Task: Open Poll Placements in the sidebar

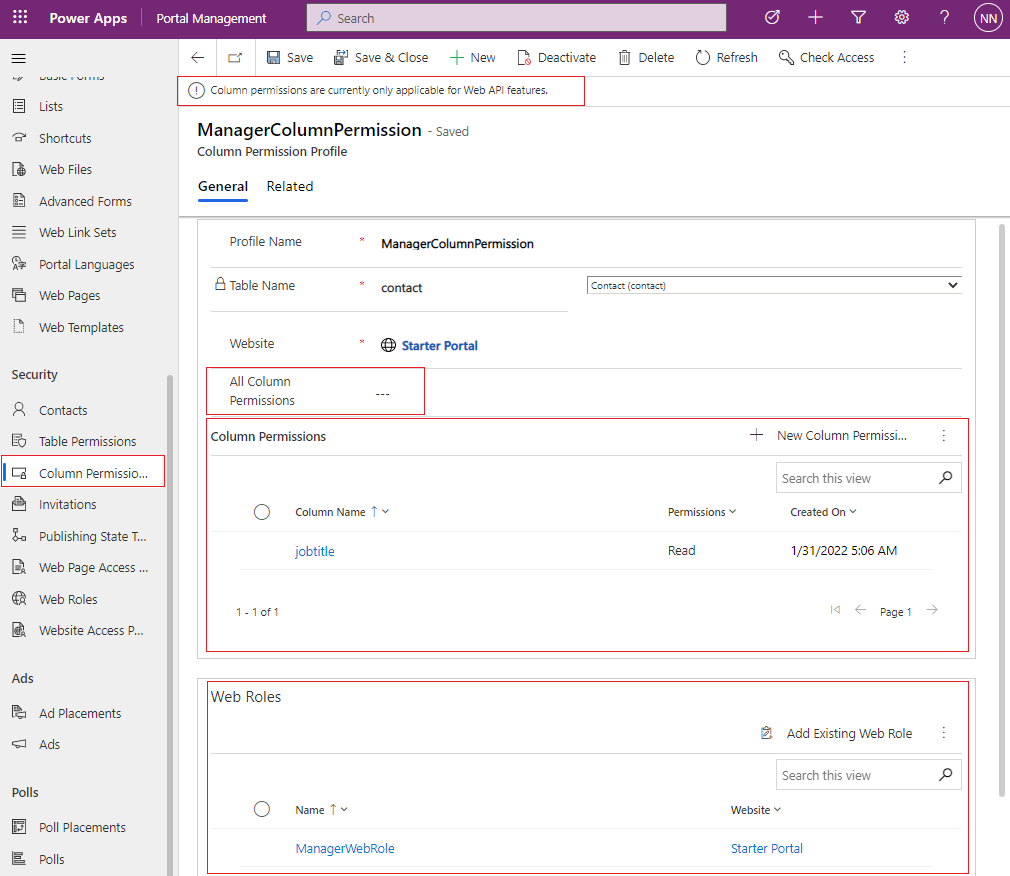Action: click(82, 827)
